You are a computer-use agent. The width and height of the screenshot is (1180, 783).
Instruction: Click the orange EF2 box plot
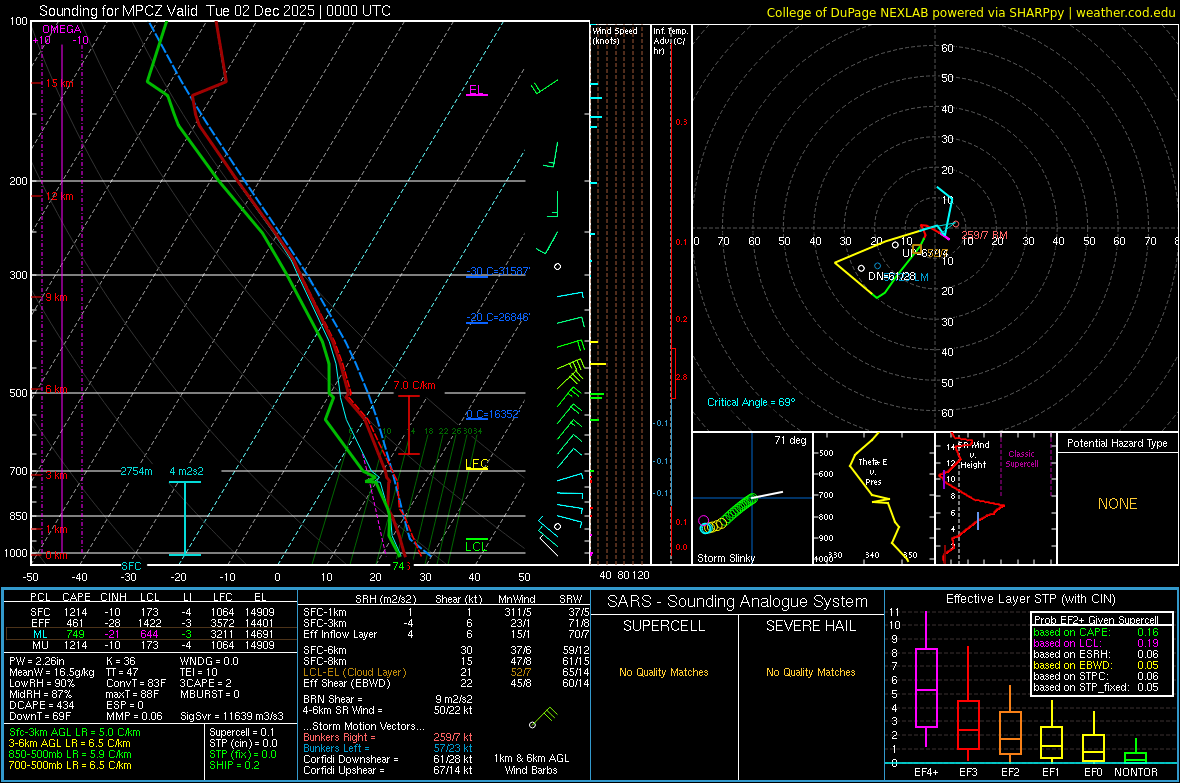tap(1010, 733)
